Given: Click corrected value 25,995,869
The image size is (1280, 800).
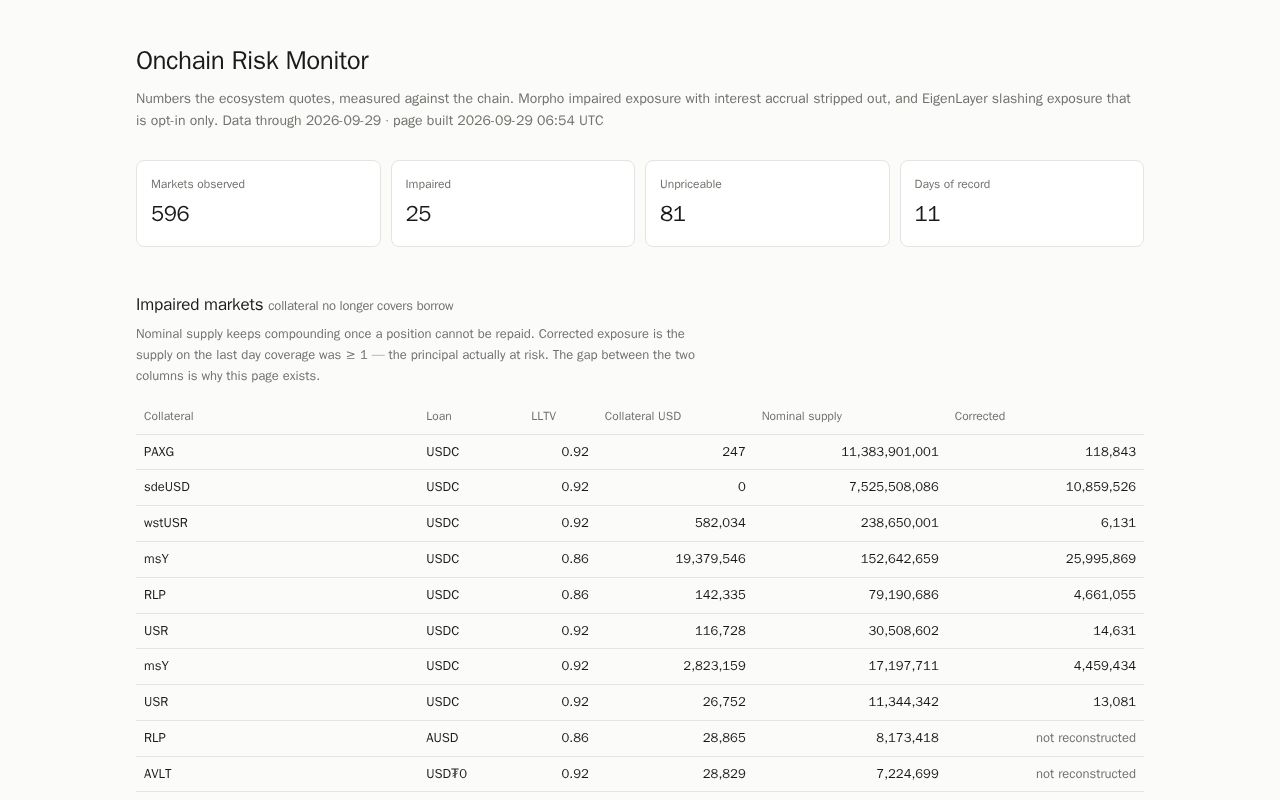Looking at the screenshot, I should [1101, 559].
